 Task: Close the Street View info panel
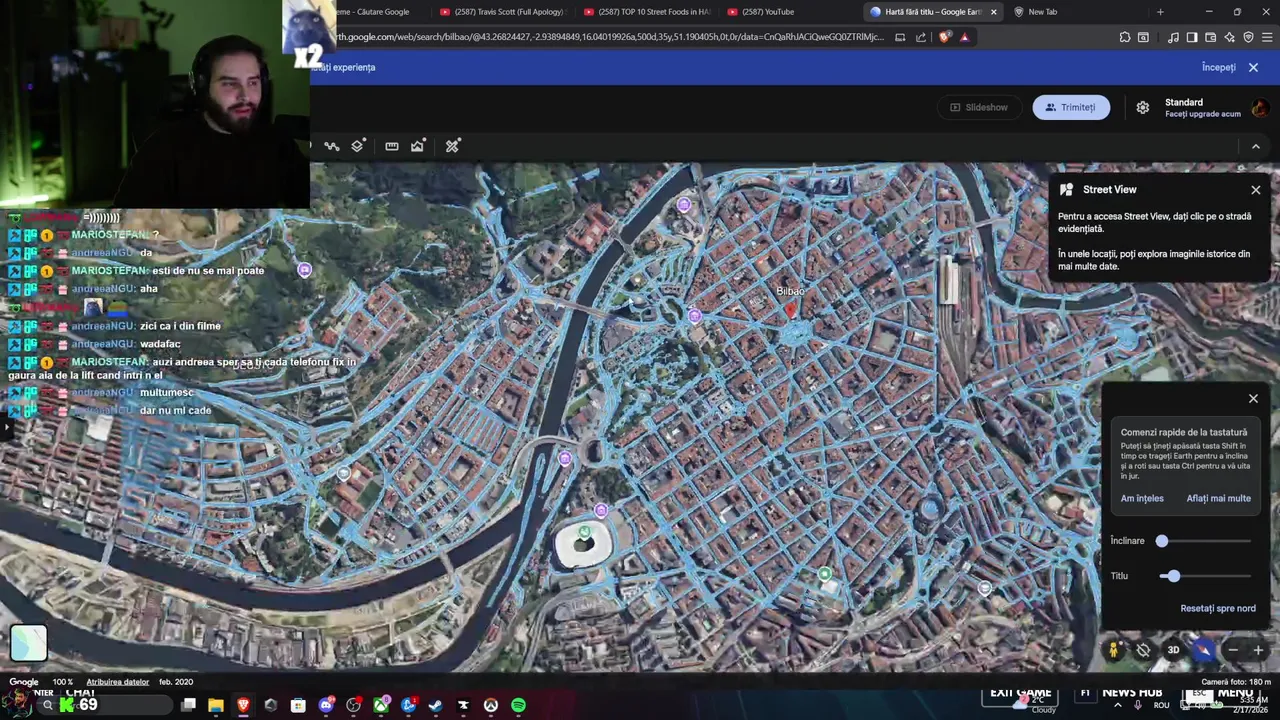1256,190
